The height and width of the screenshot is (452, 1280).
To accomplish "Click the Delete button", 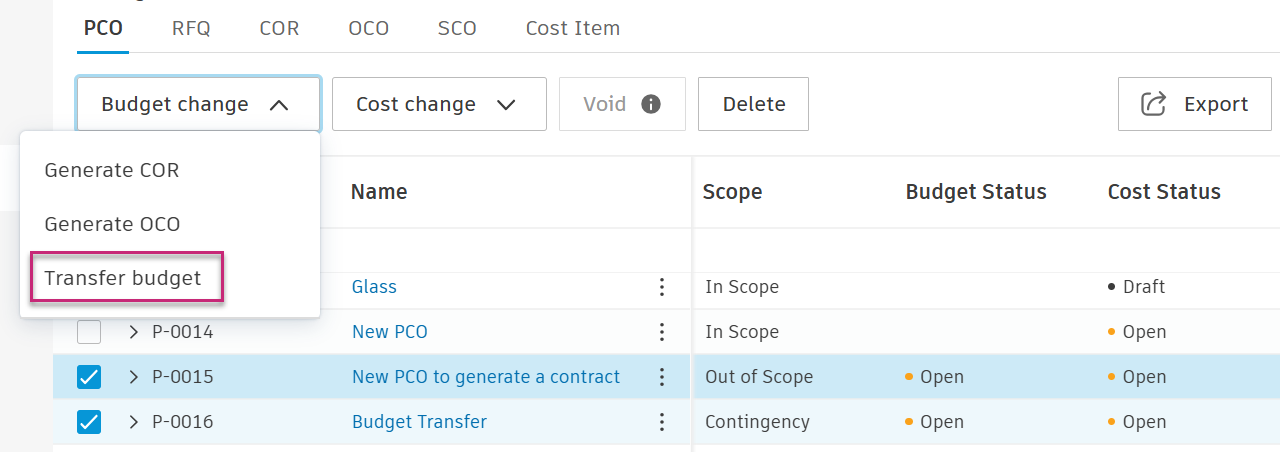I will tap(753, 104).
